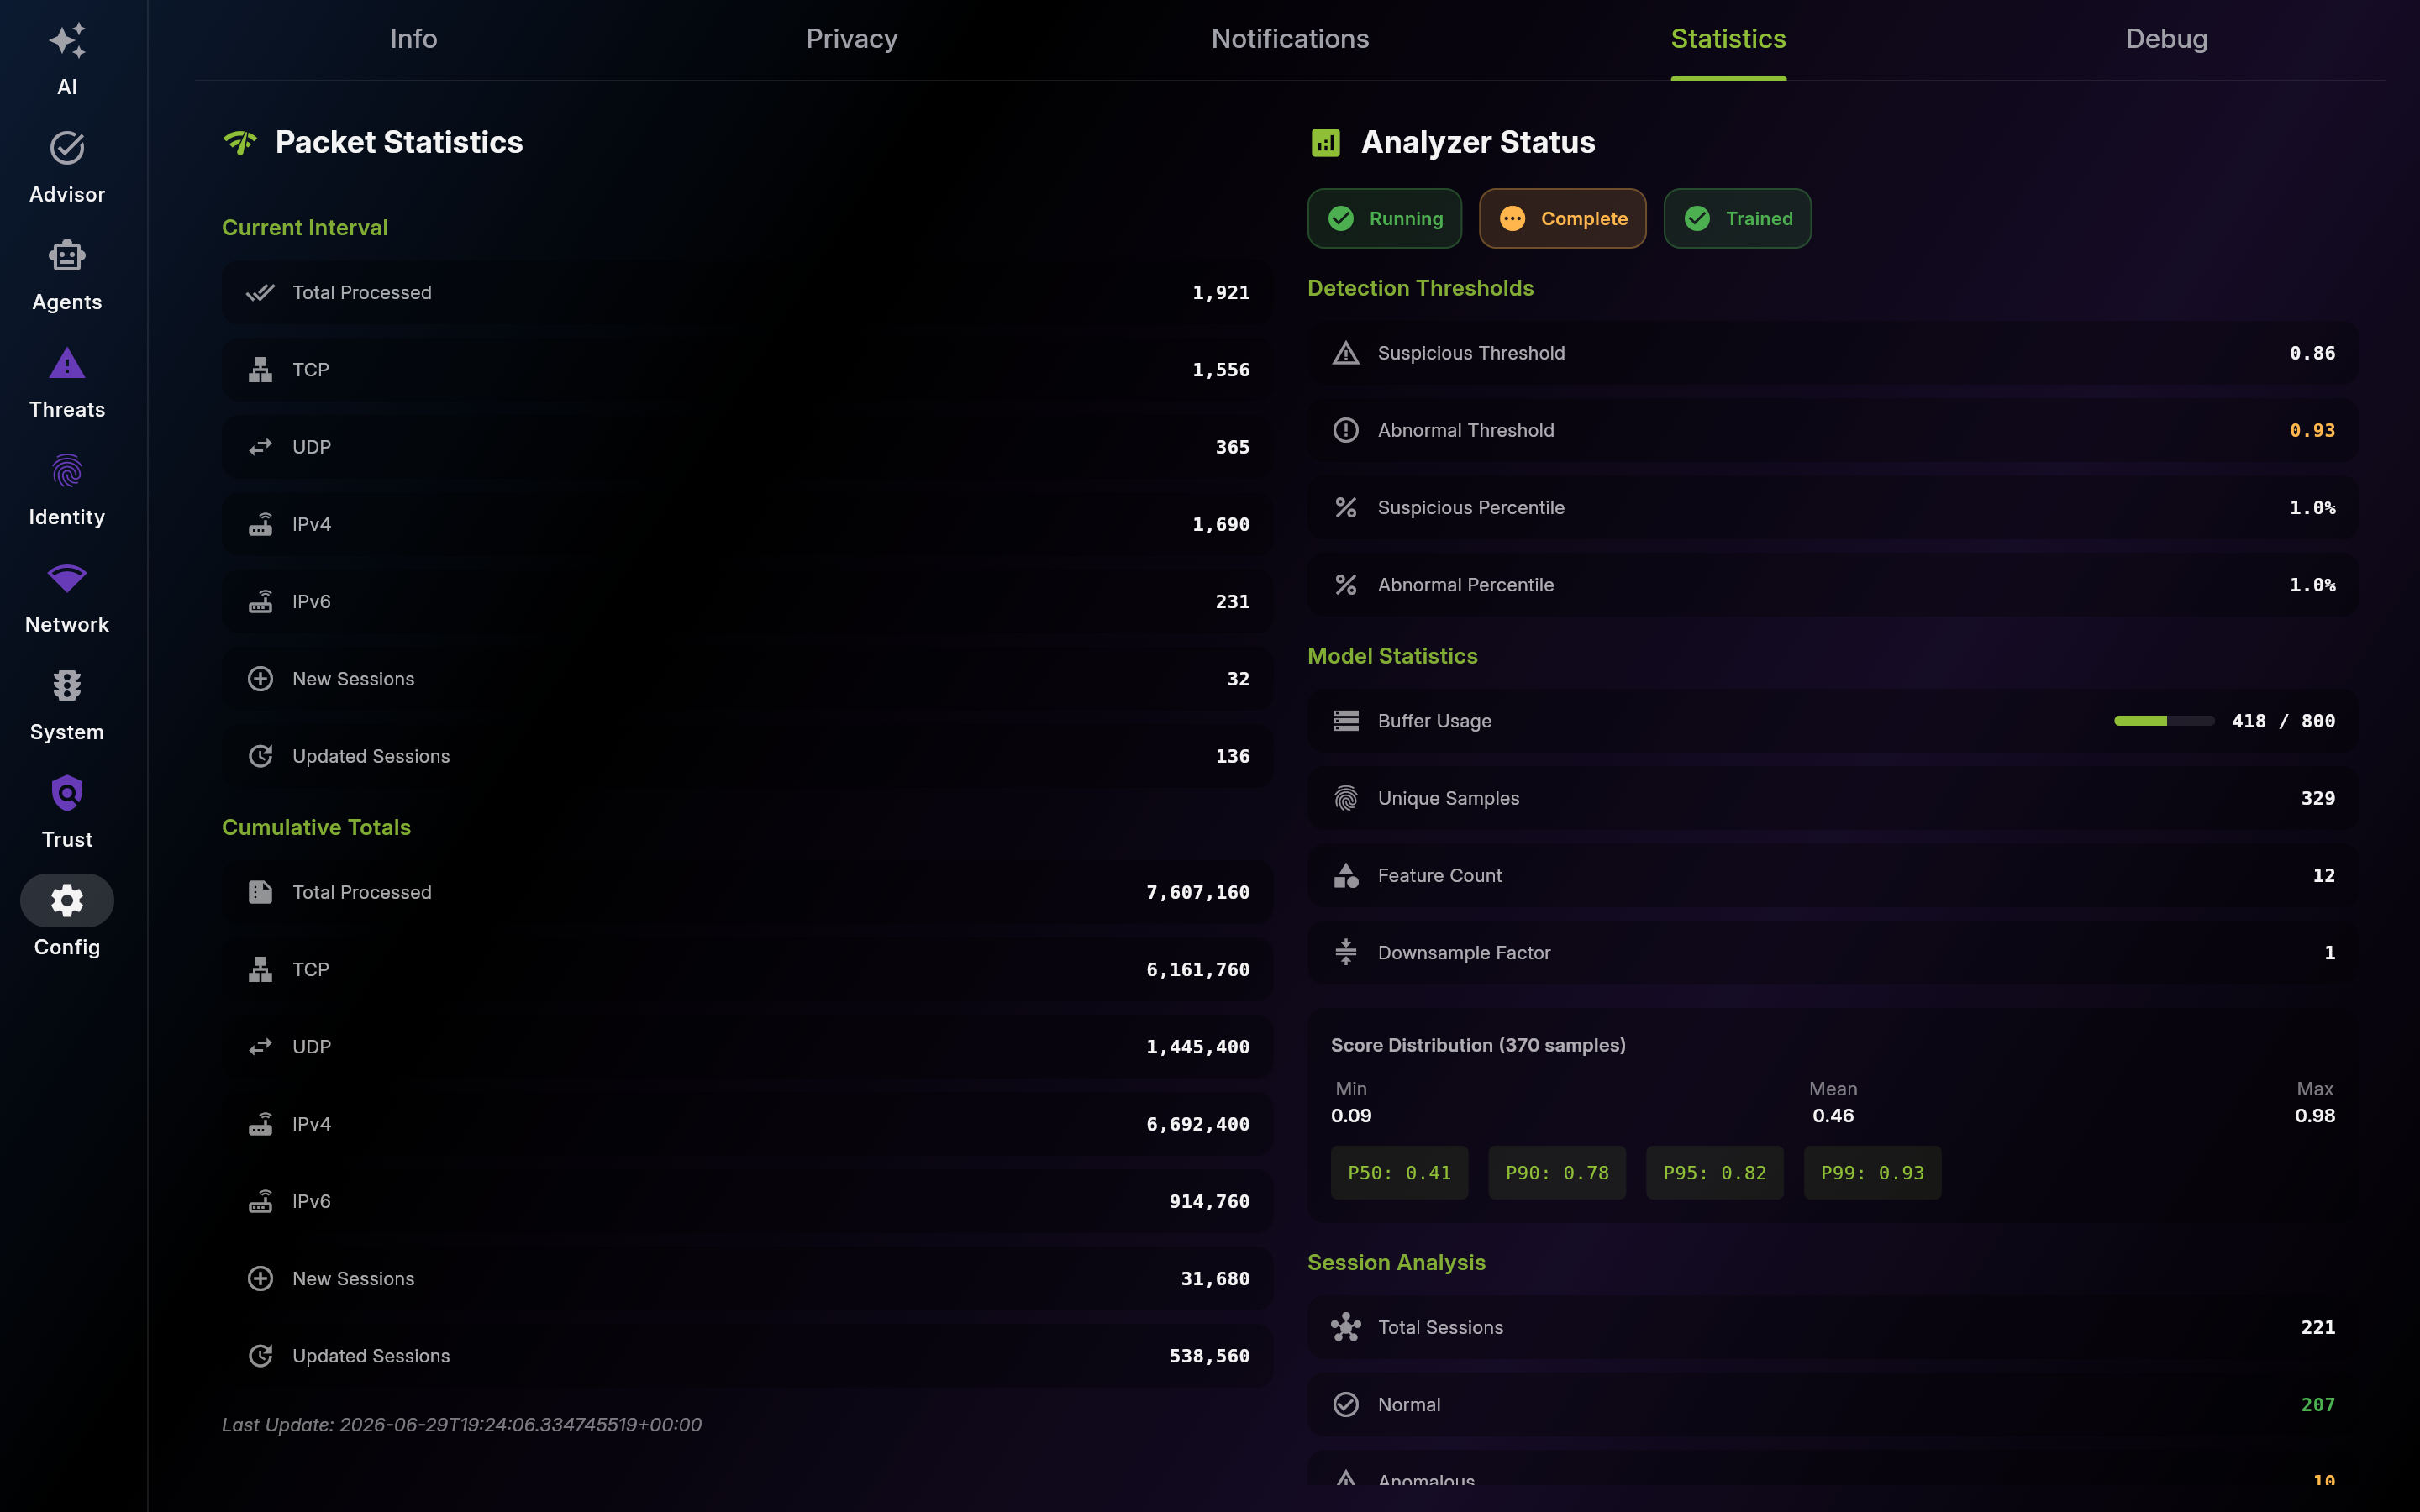Open the Trust shield icon
This screenshot has height=1512, width=2420.
click(x=67, y=794)
